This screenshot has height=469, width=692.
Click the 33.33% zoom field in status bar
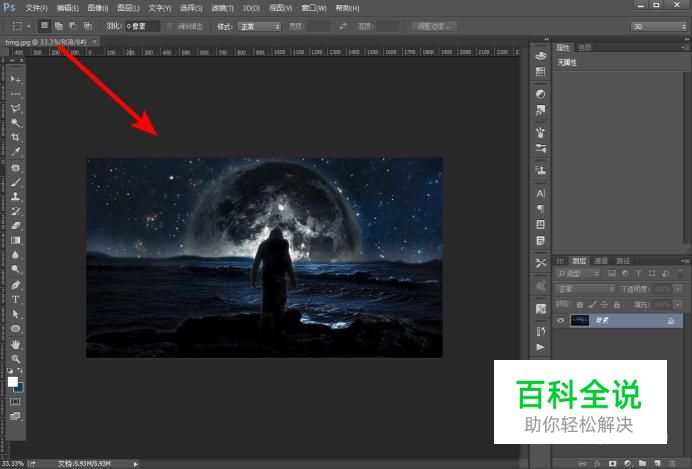(12, 464)
